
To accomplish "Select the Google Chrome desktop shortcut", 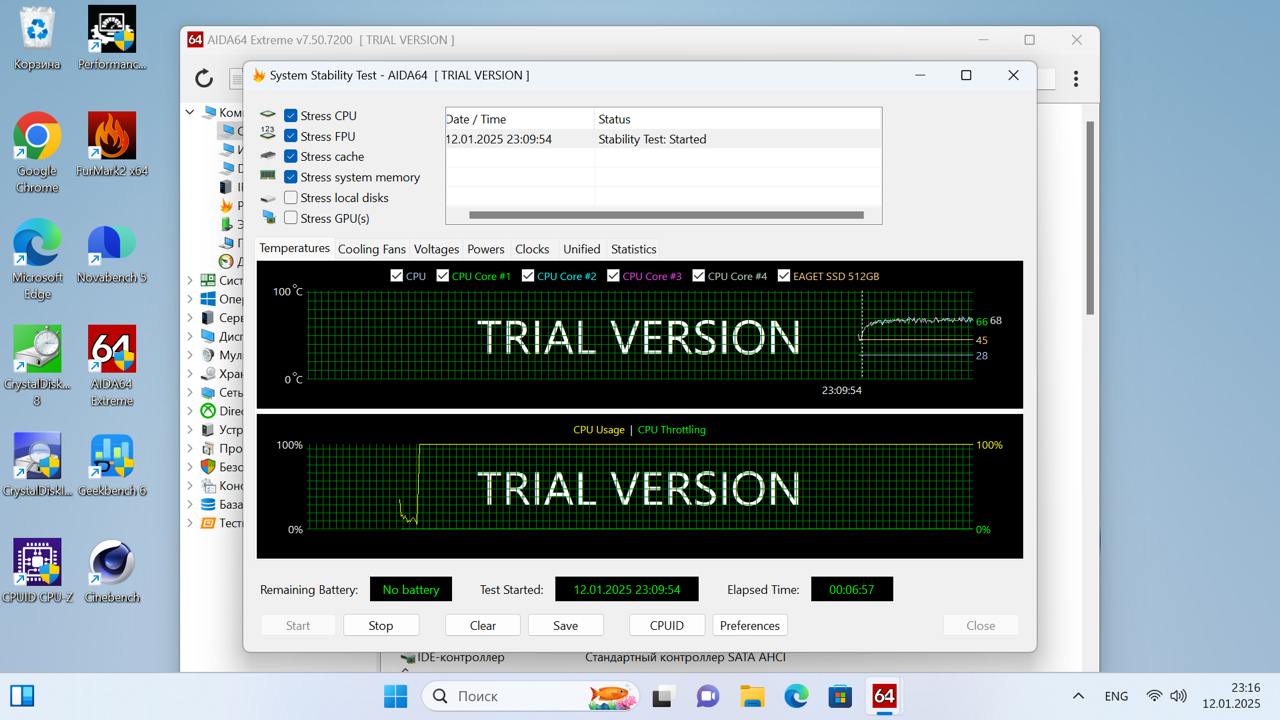I will (x=37, y=153).
